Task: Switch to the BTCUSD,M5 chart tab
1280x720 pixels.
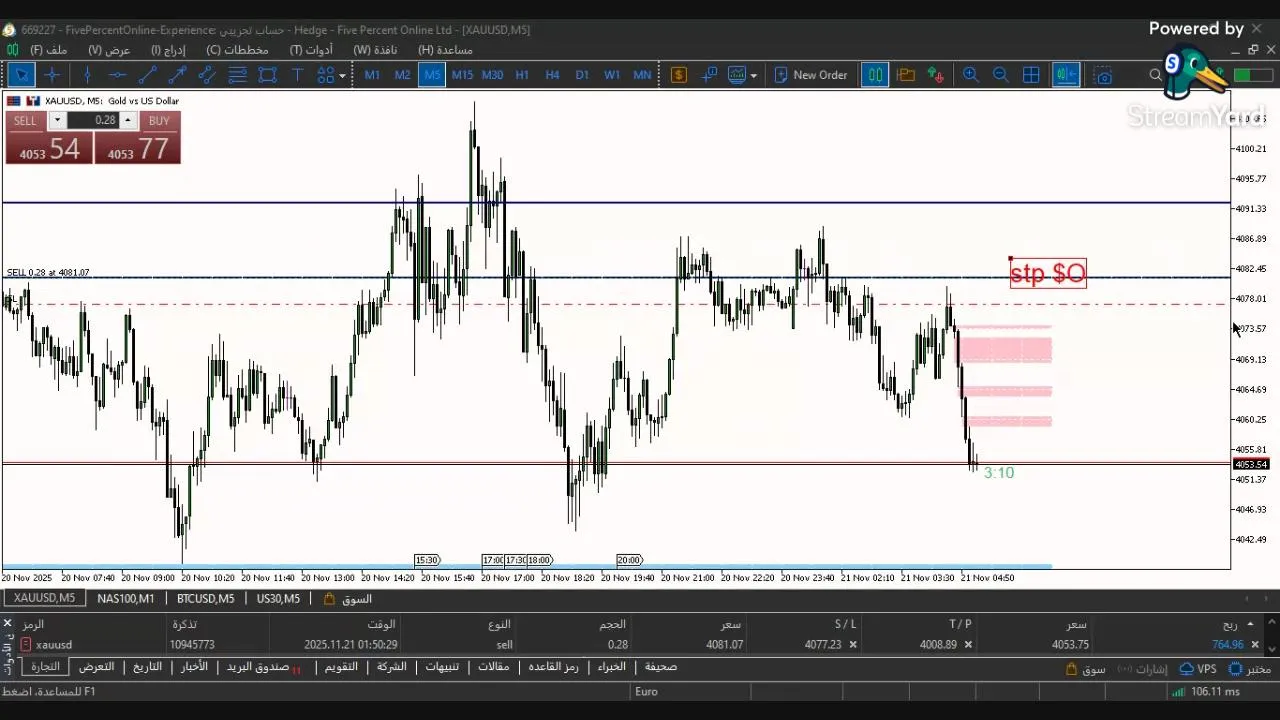Action: click(205, 598)
